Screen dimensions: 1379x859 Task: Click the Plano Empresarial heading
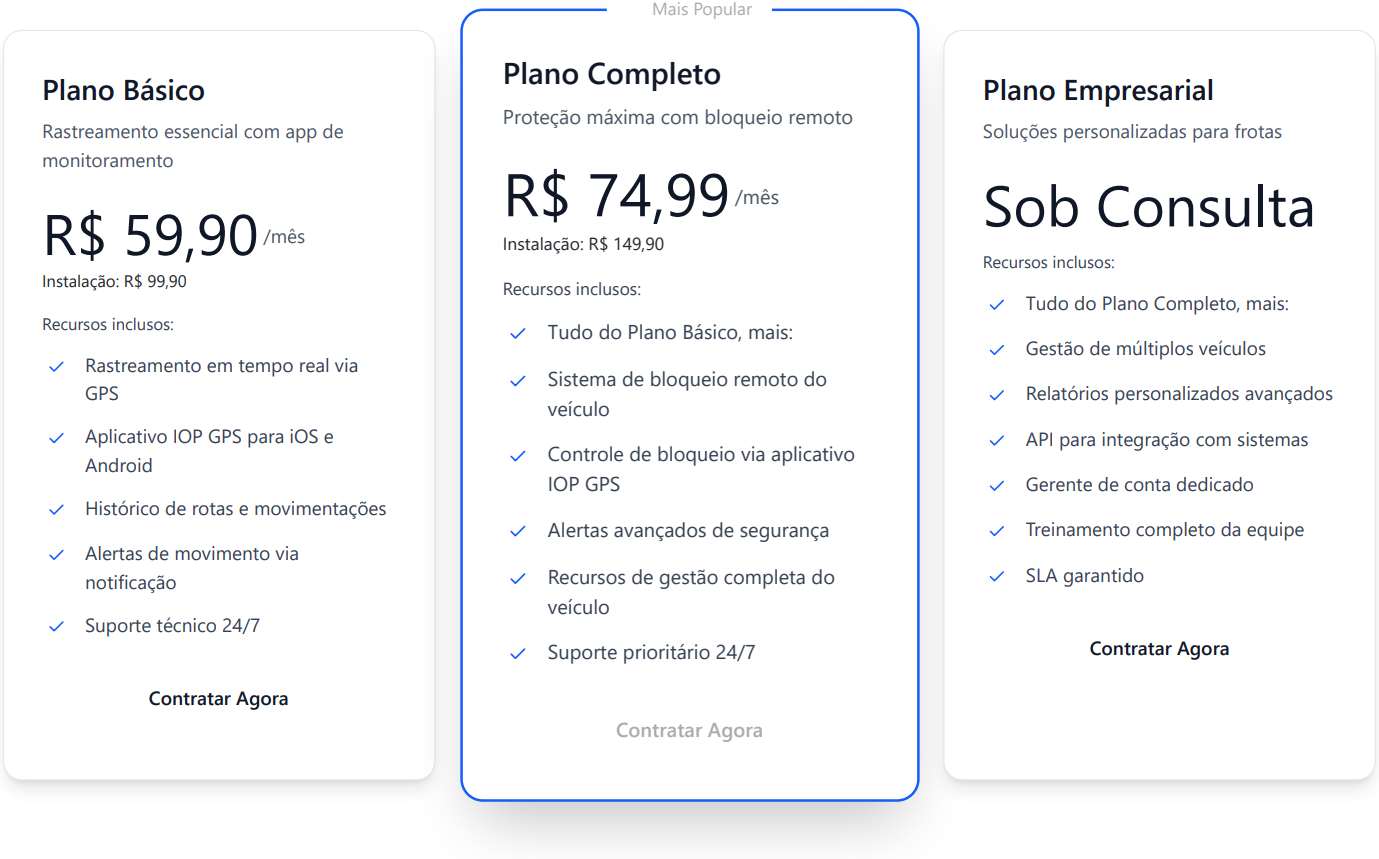pos(1098,90)
